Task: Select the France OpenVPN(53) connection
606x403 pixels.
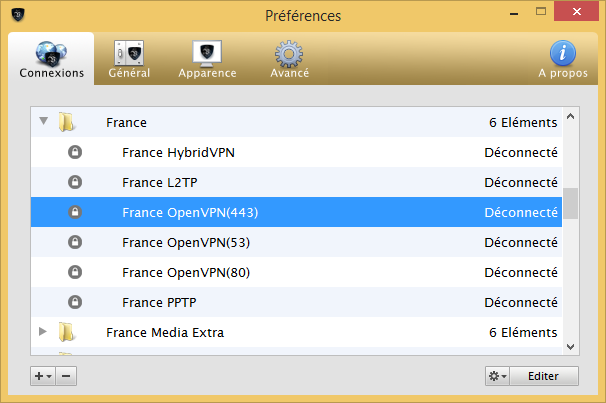Action: click(296, 242)
